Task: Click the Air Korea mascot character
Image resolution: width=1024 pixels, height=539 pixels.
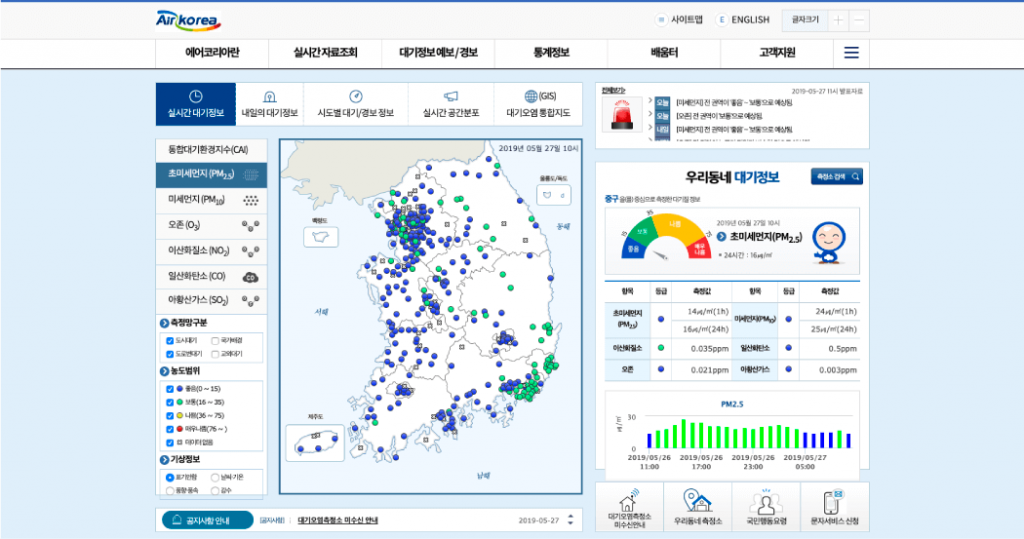Action: [829, 242]
